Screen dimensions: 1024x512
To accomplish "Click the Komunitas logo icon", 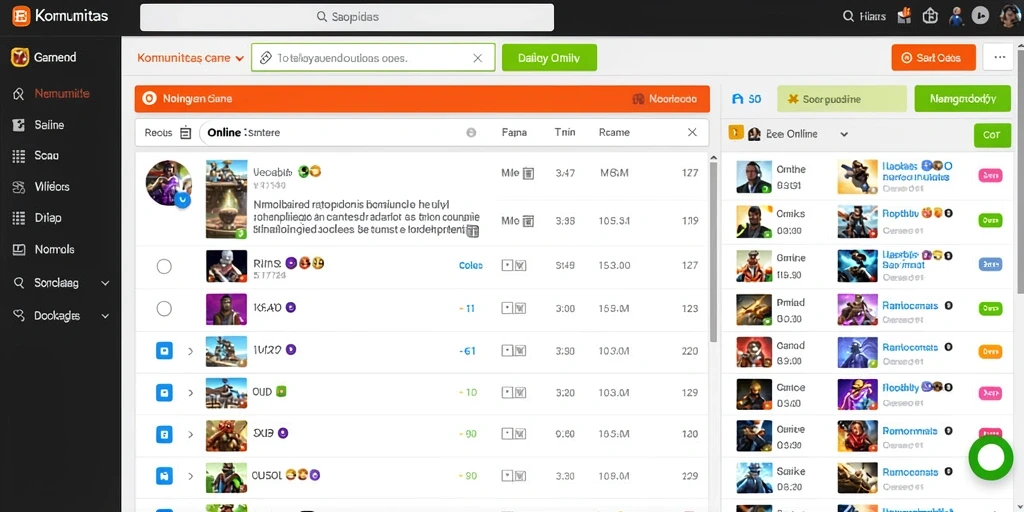I will [21, 17].
